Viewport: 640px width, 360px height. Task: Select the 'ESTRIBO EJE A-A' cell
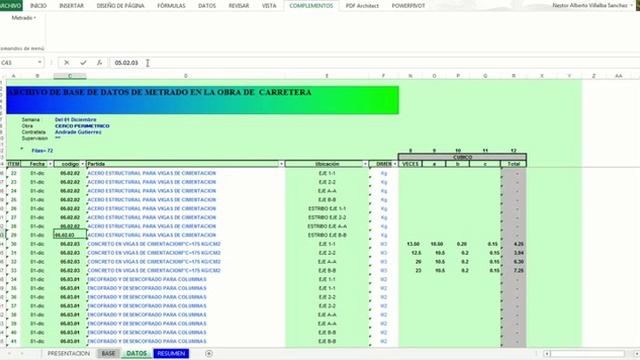[x=327, y=226]
